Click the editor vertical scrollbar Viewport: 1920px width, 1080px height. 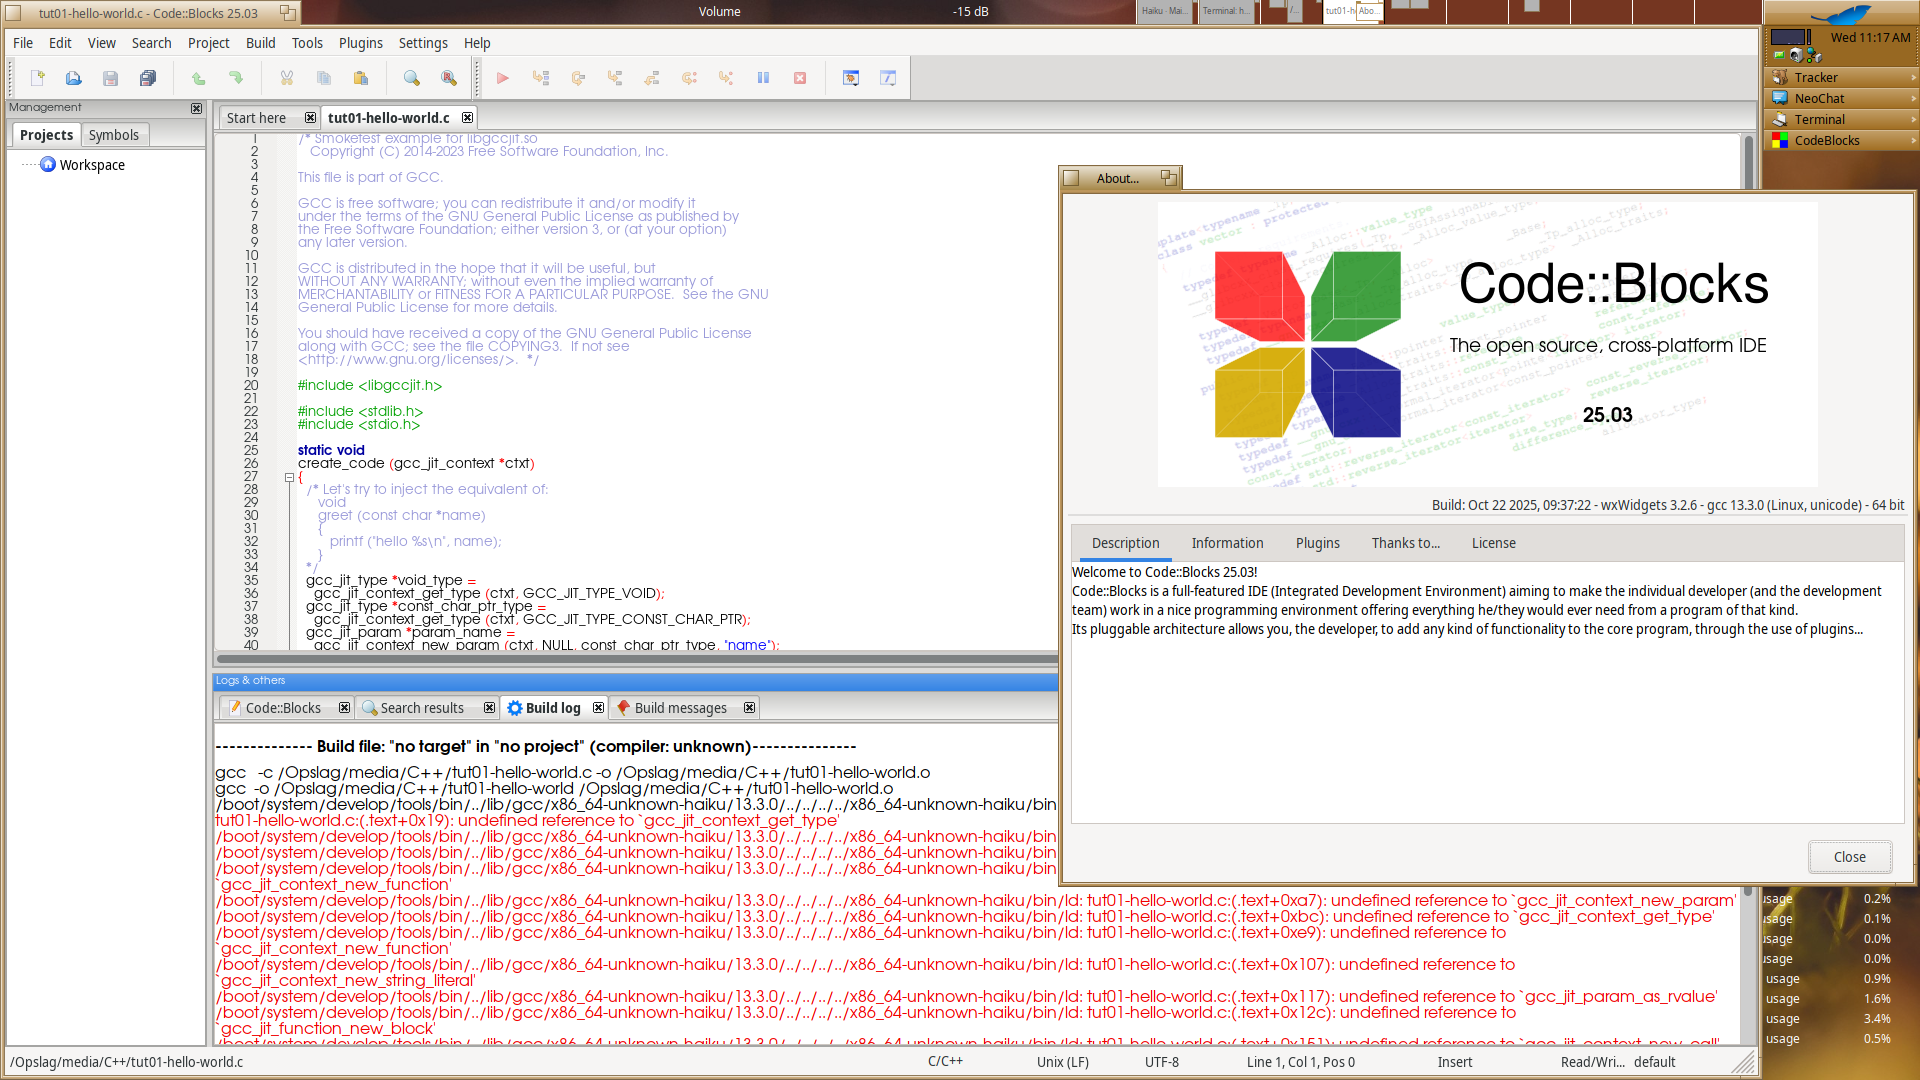tap(1748, 160)
